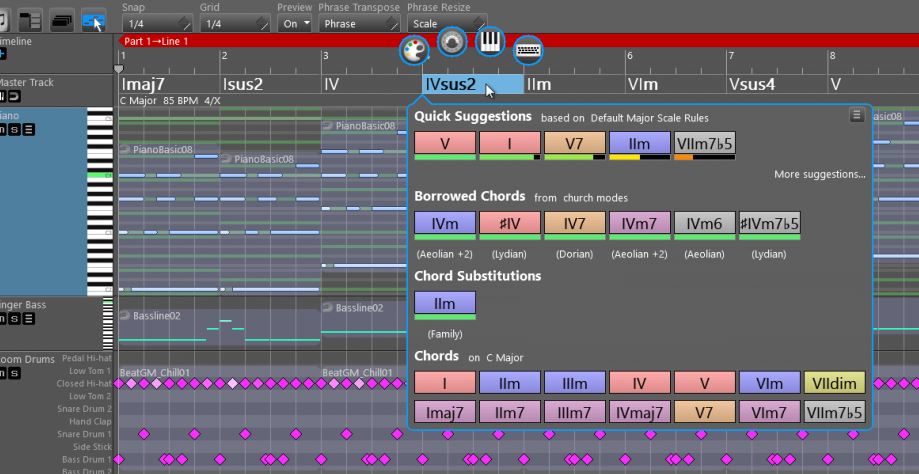Image resolution: width=919 pixels, height=474 pixels.
Task: Click the Snare Drum 1 lane label
Action: click(84, 434)
